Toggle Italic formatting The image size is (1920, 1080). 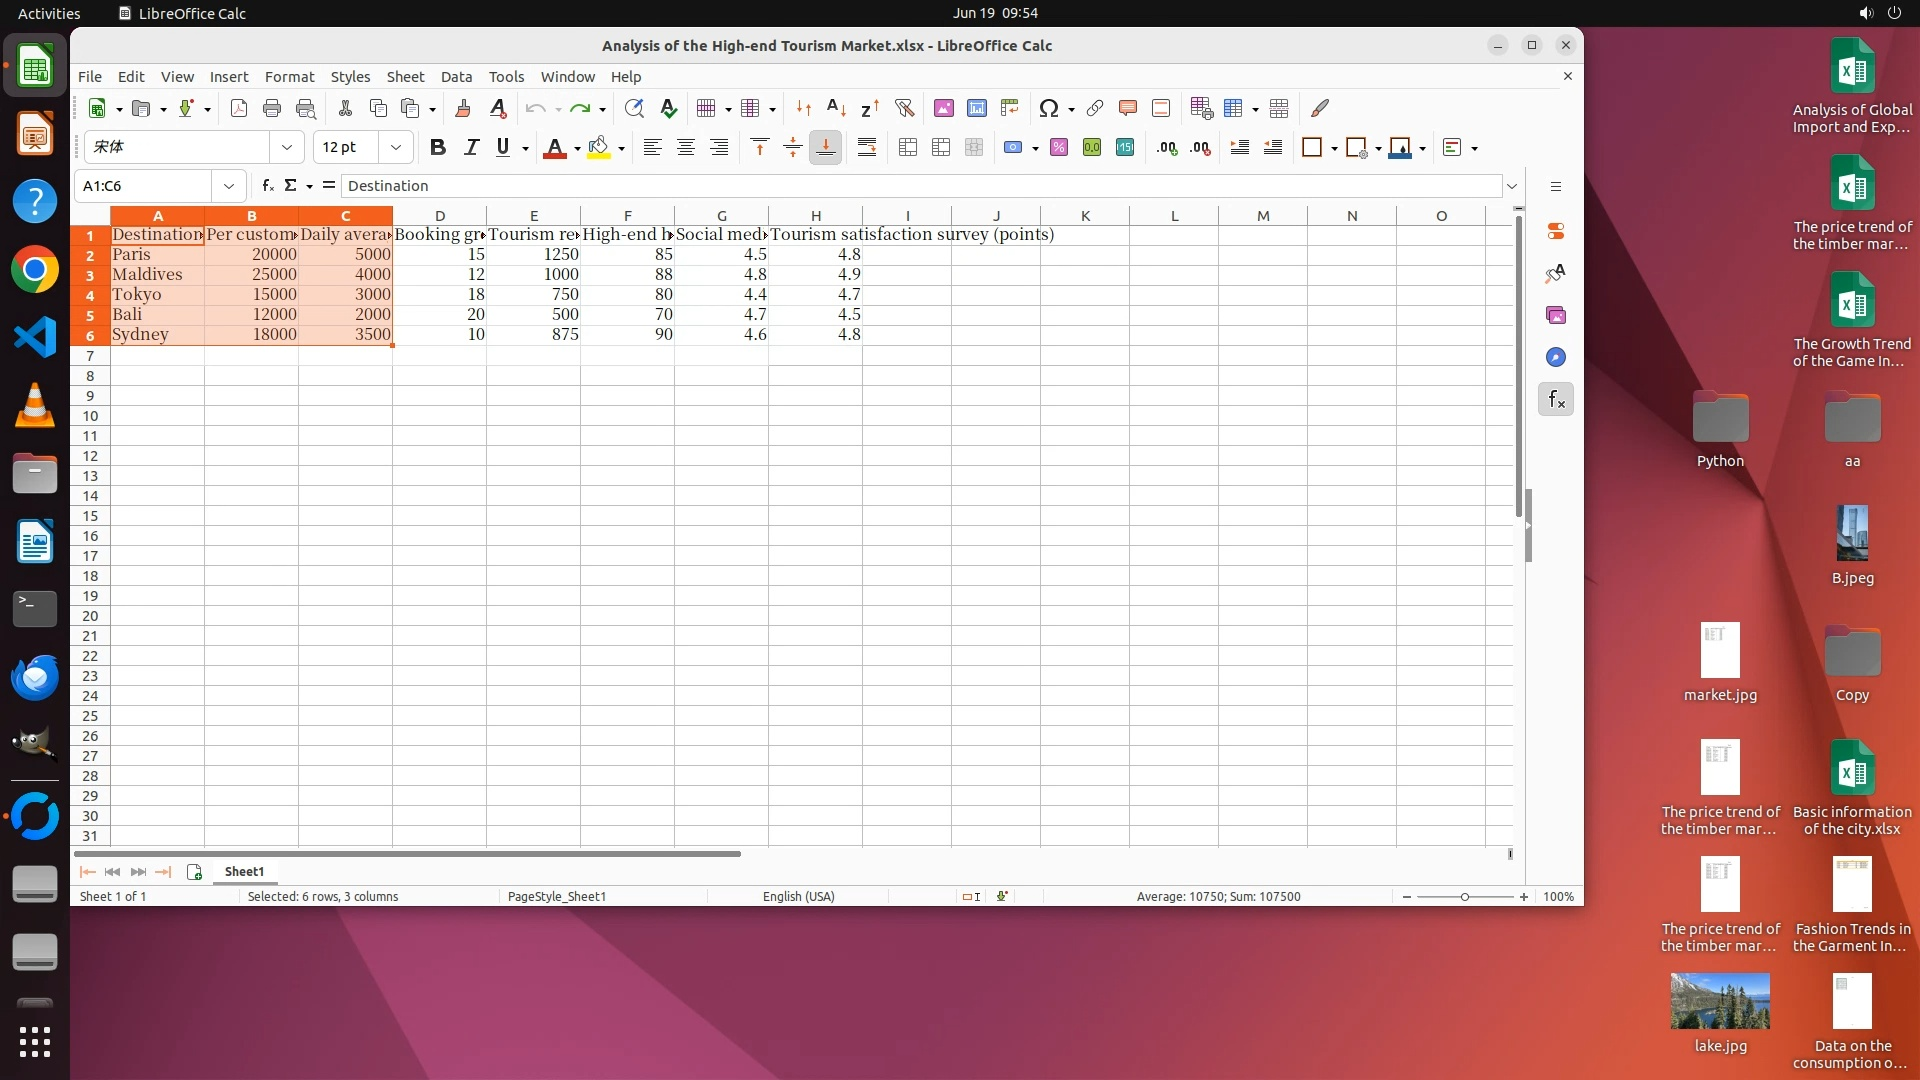(470, 147)
